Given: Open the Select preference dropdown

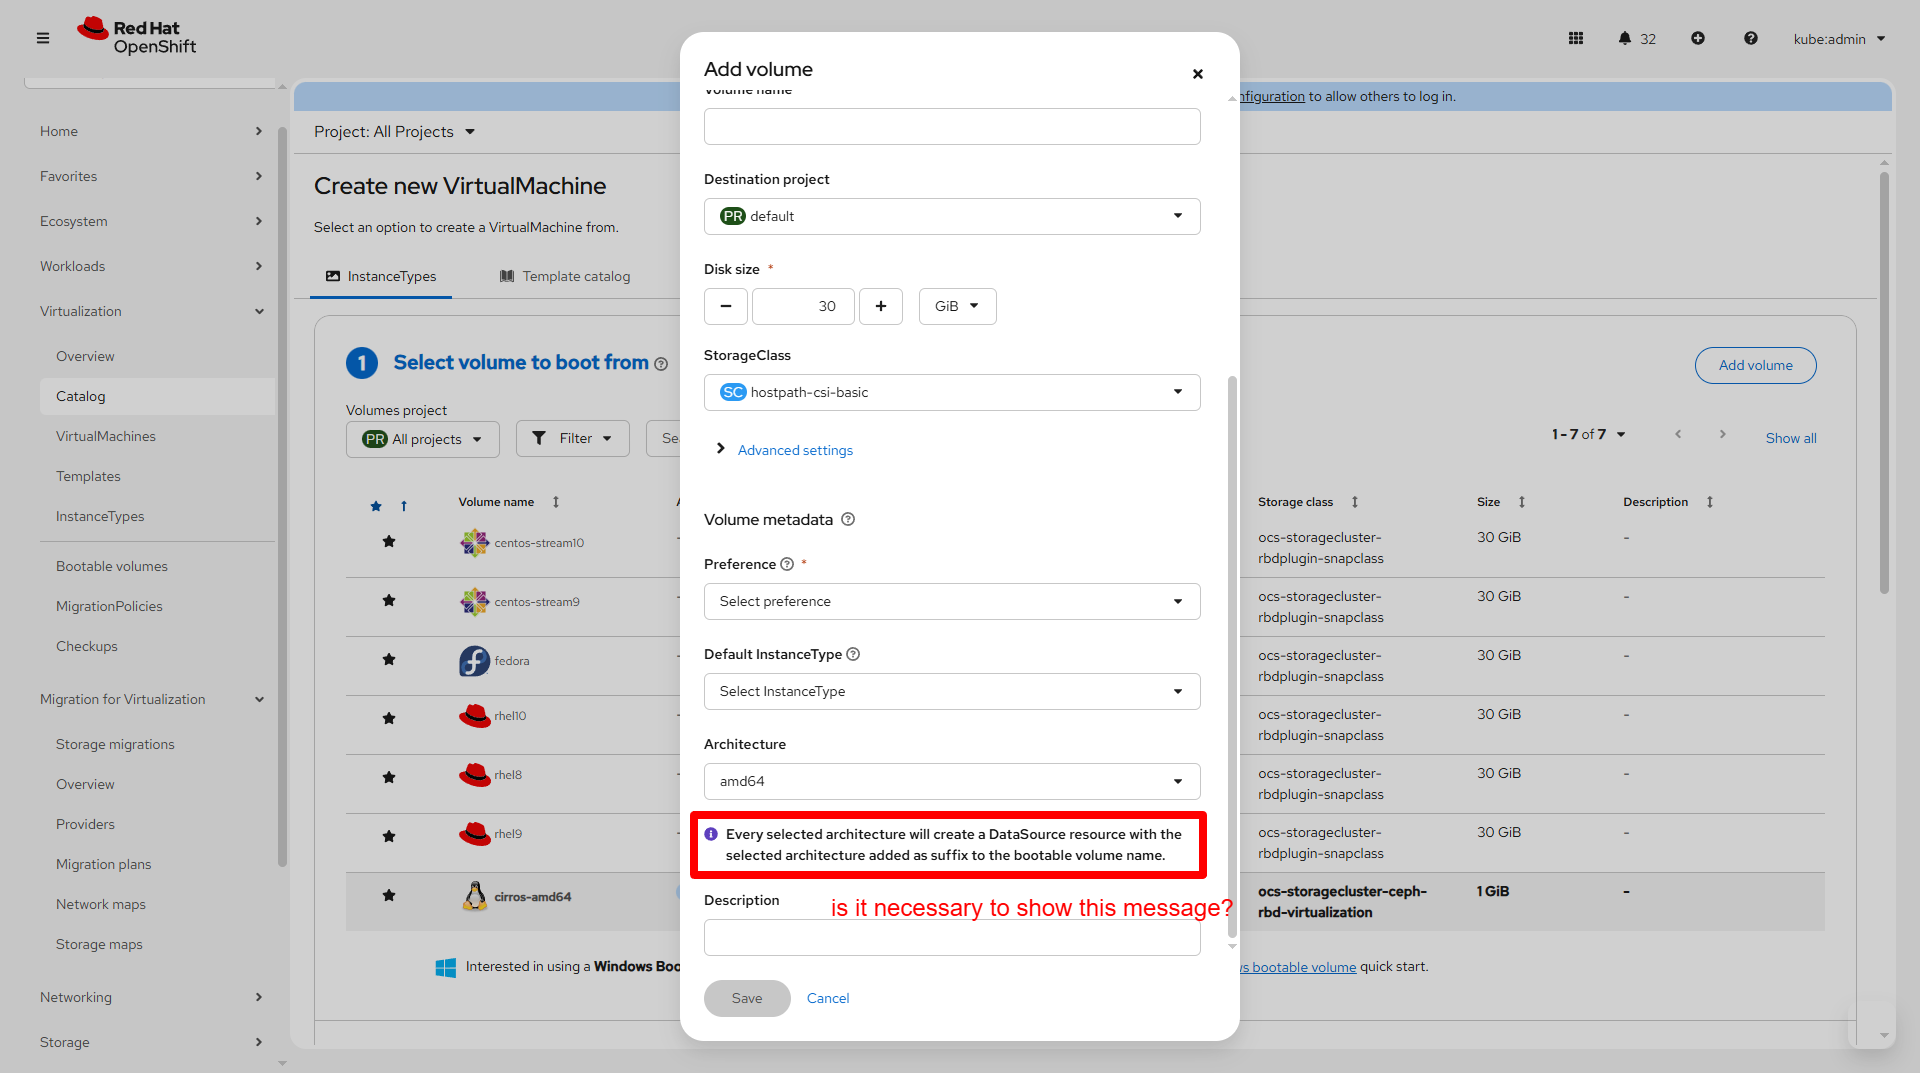Looking at the screenshot, I should [x=952, y=602].
